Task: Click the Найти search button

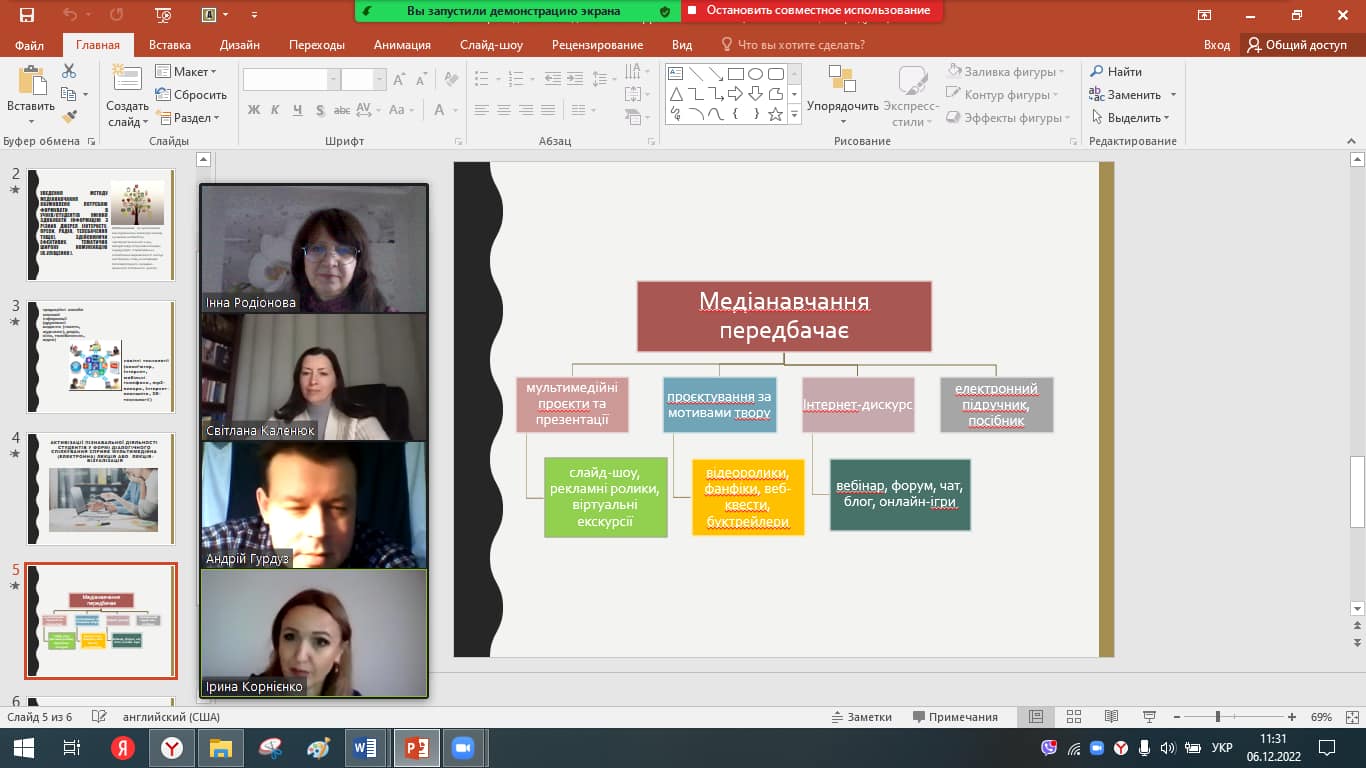Action: click(1116, 72)
